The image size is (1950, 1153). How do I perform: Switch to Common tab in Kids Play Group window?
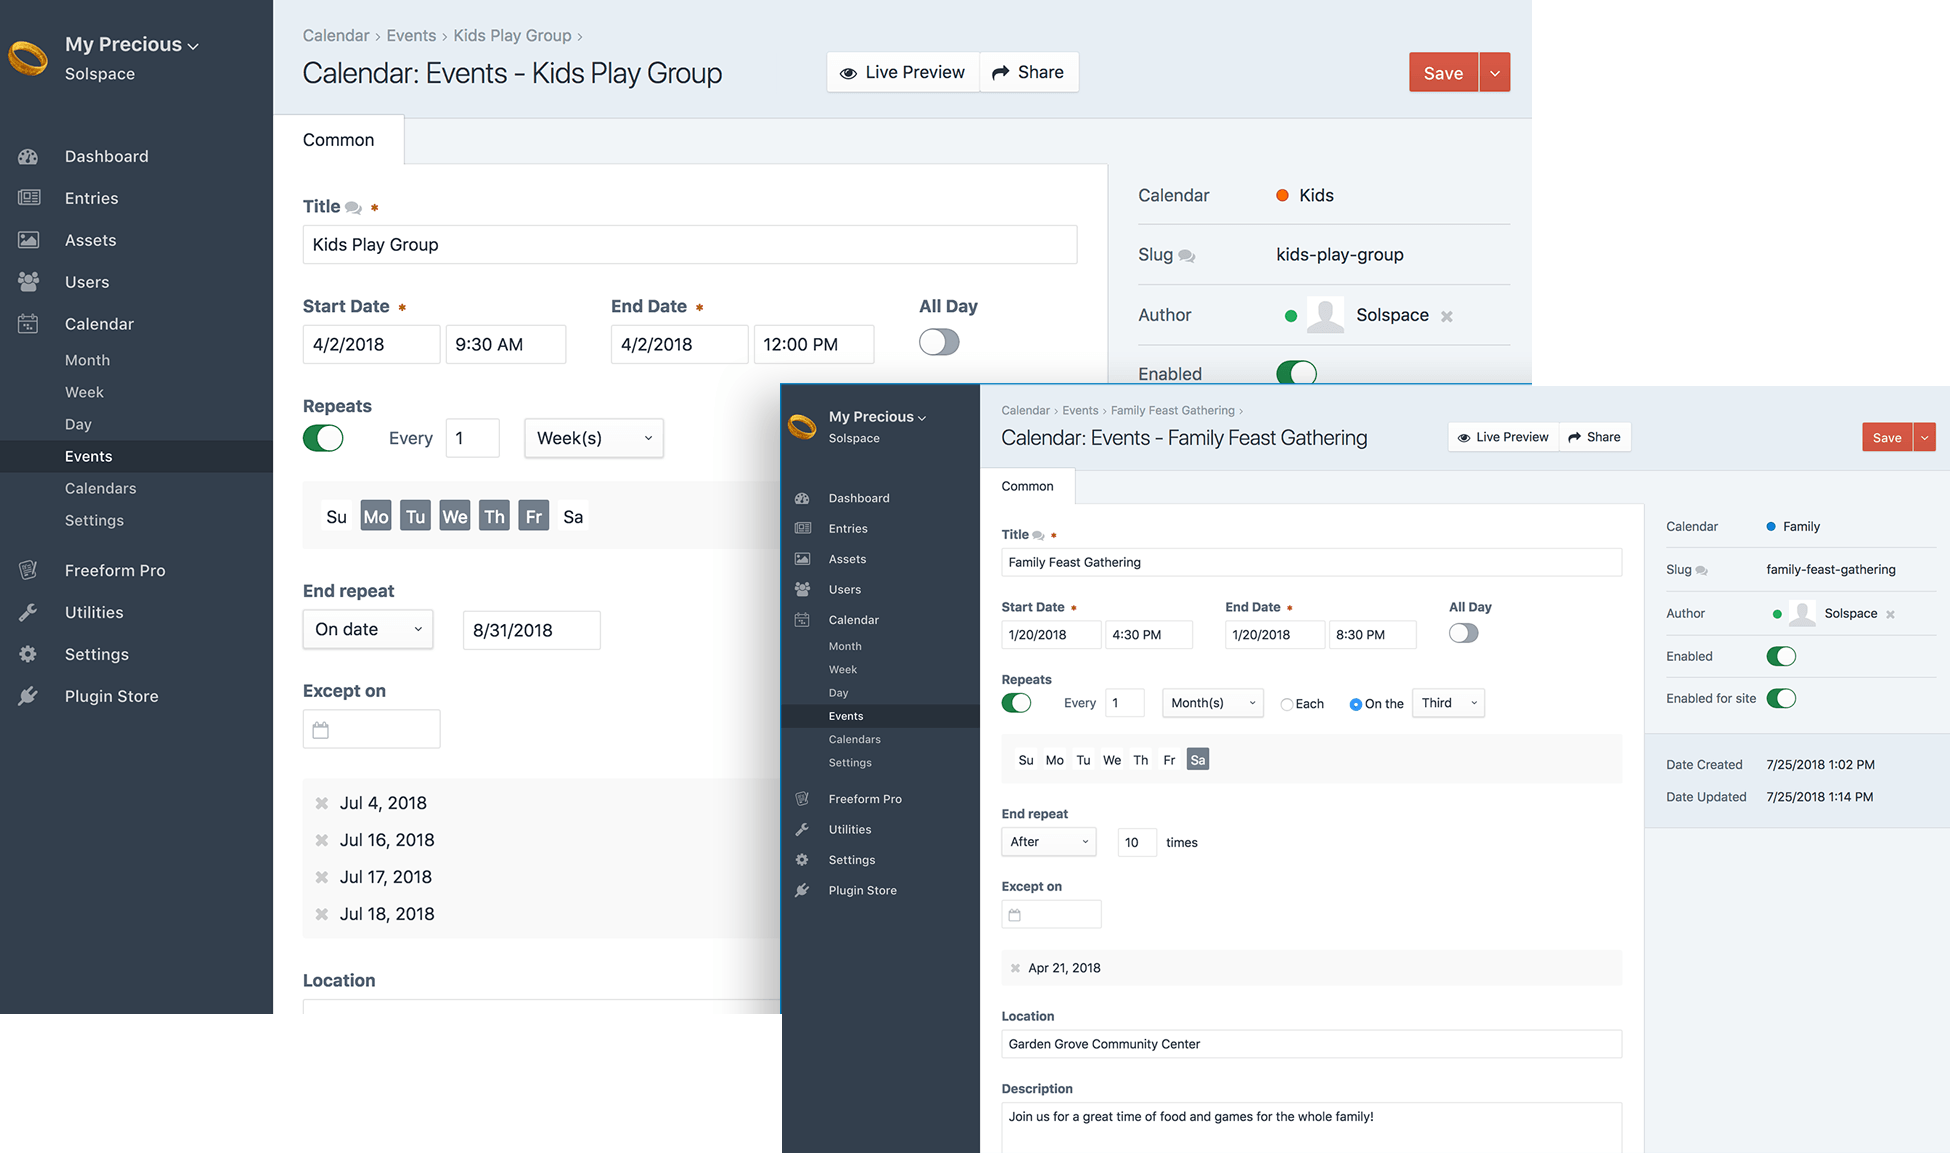(x=338, y=140)
